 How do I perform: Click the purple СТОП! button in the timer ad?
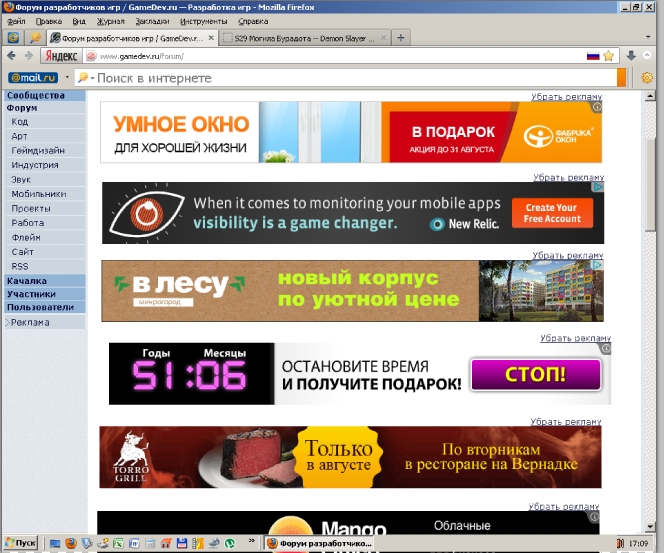coord(536,374)
